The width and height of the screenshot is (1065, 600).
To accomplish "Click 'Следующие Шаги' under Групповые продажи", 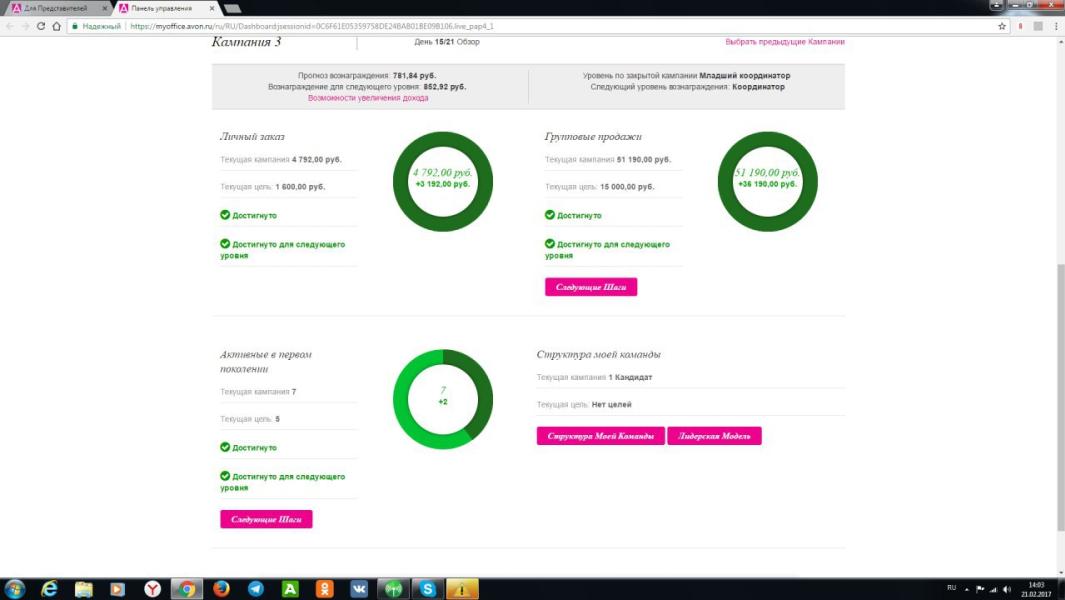I will tap(591, 287).
